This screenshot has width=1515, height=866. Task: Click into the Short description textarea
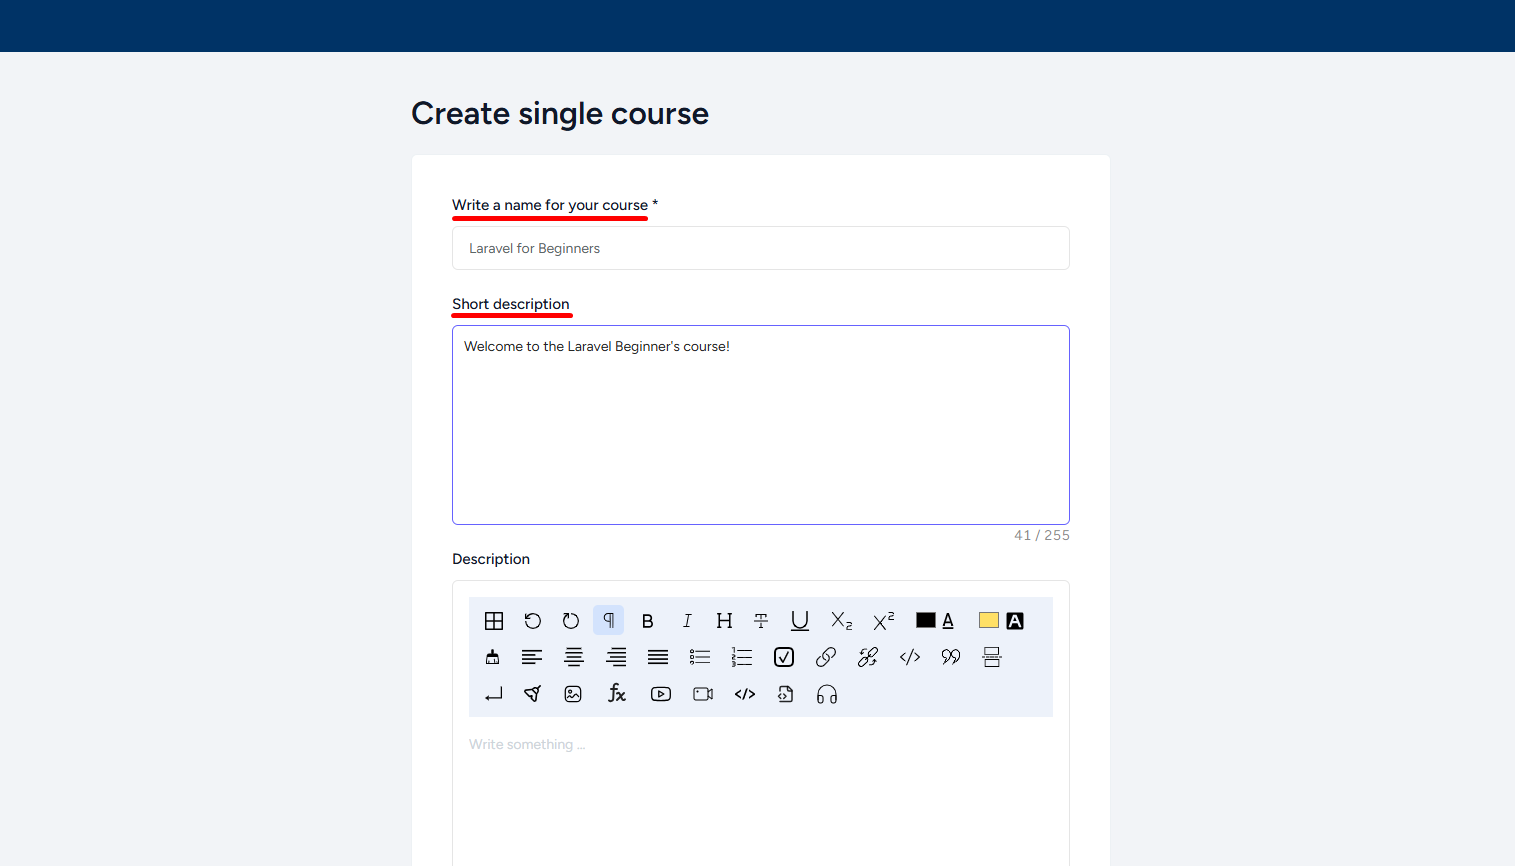pyautogui.click(x=761, y=425)
